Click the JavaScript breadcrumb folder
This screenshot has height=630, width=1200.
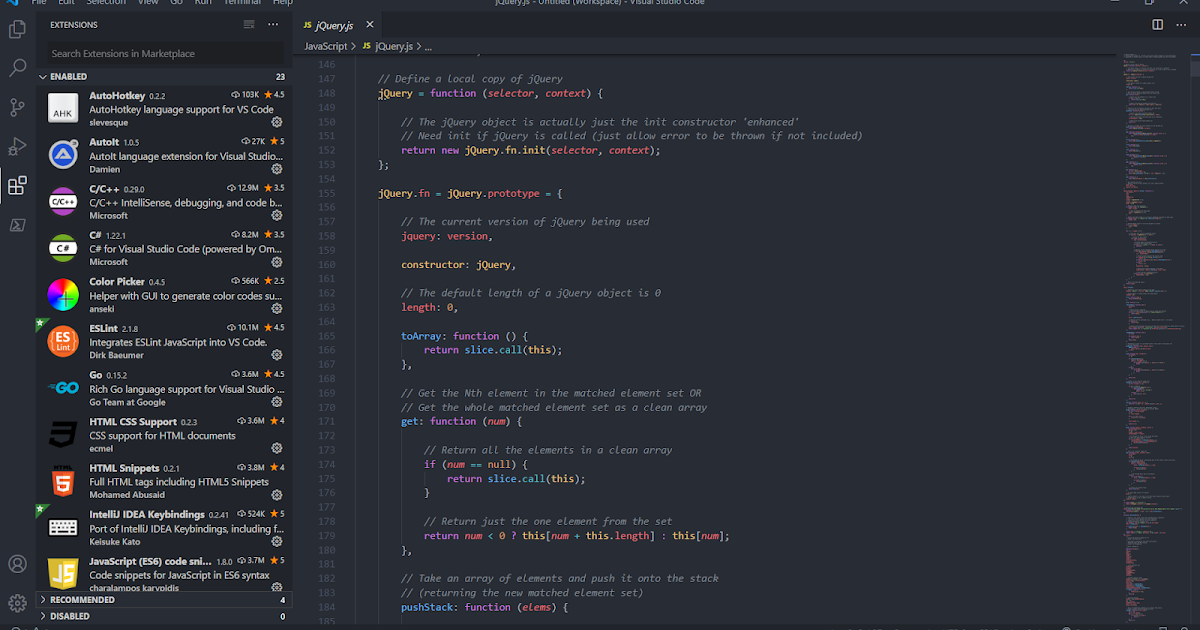pyautogui.click(x=326, y=46)
